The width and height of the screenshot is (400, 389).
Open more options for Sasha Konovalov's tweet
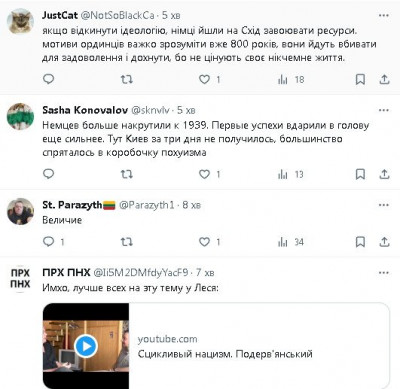[384, 110]
